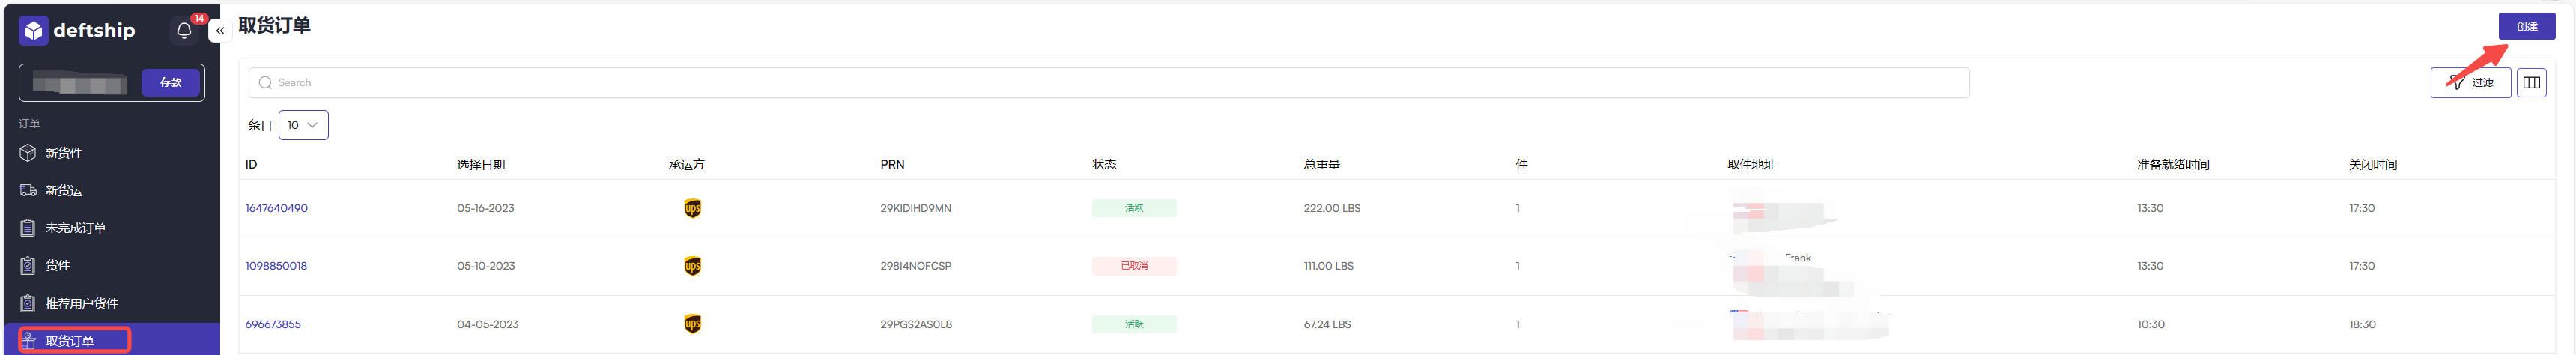
Task: Collapse the sidebar with double-chevron icon
Action: coord(220,31)
